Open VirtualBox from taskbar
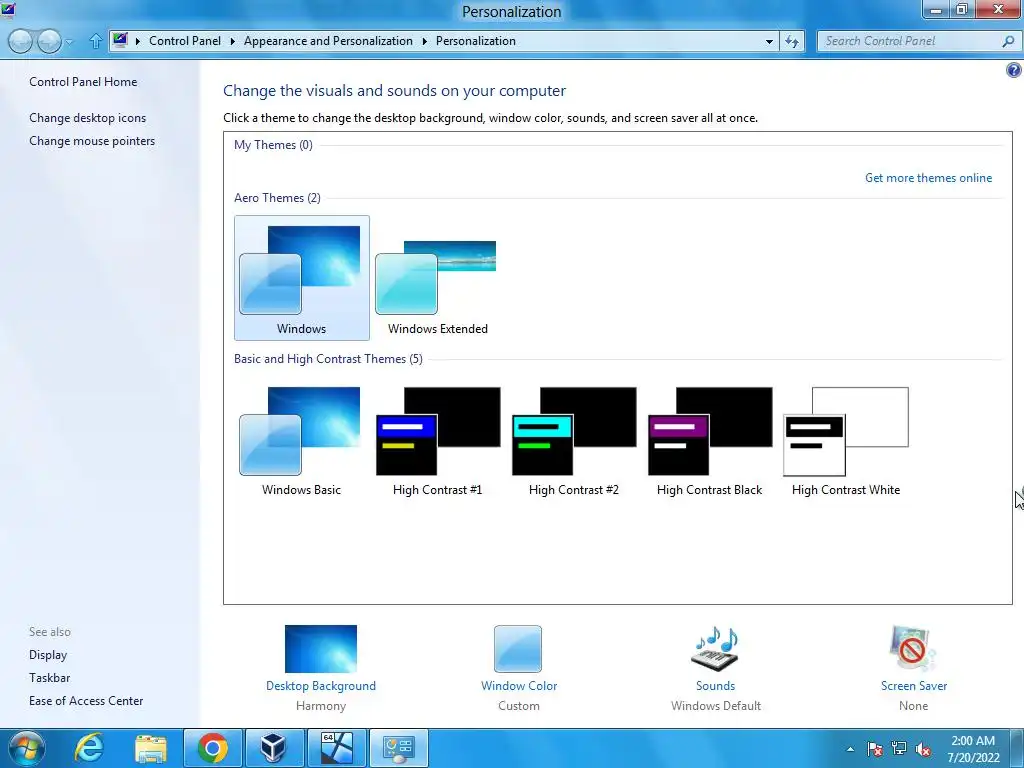1024x768 pixels. tap(274, 748)
